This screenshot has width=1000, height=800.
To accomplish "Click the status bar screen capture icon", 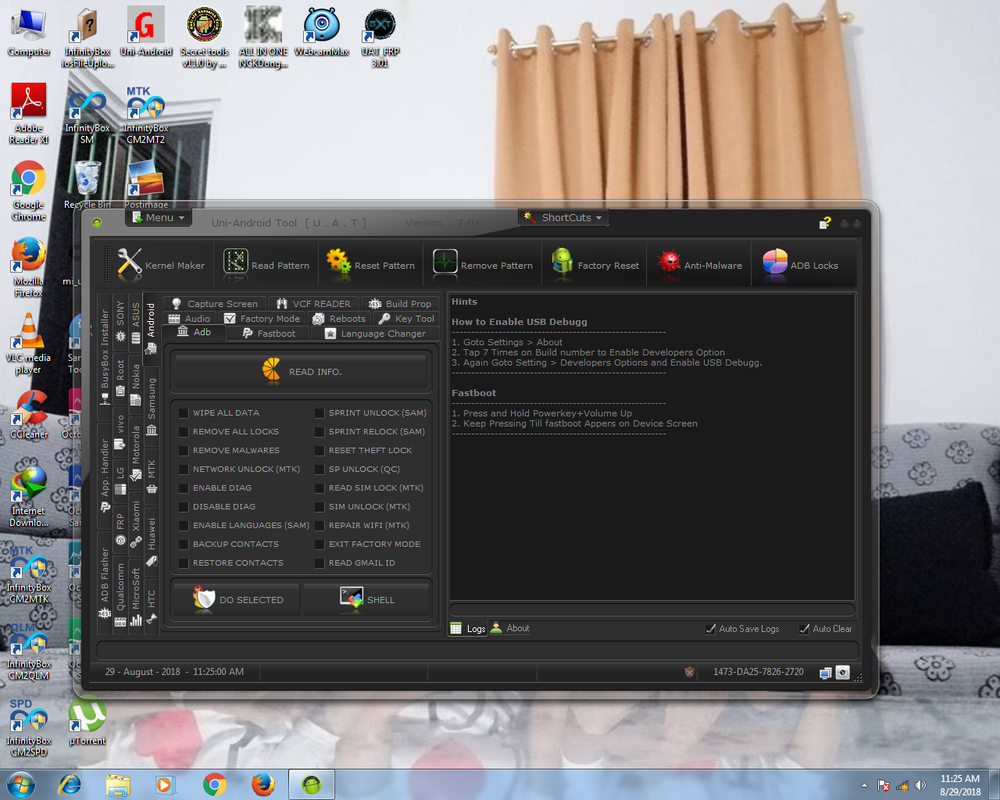I will [x=842, y=672].
